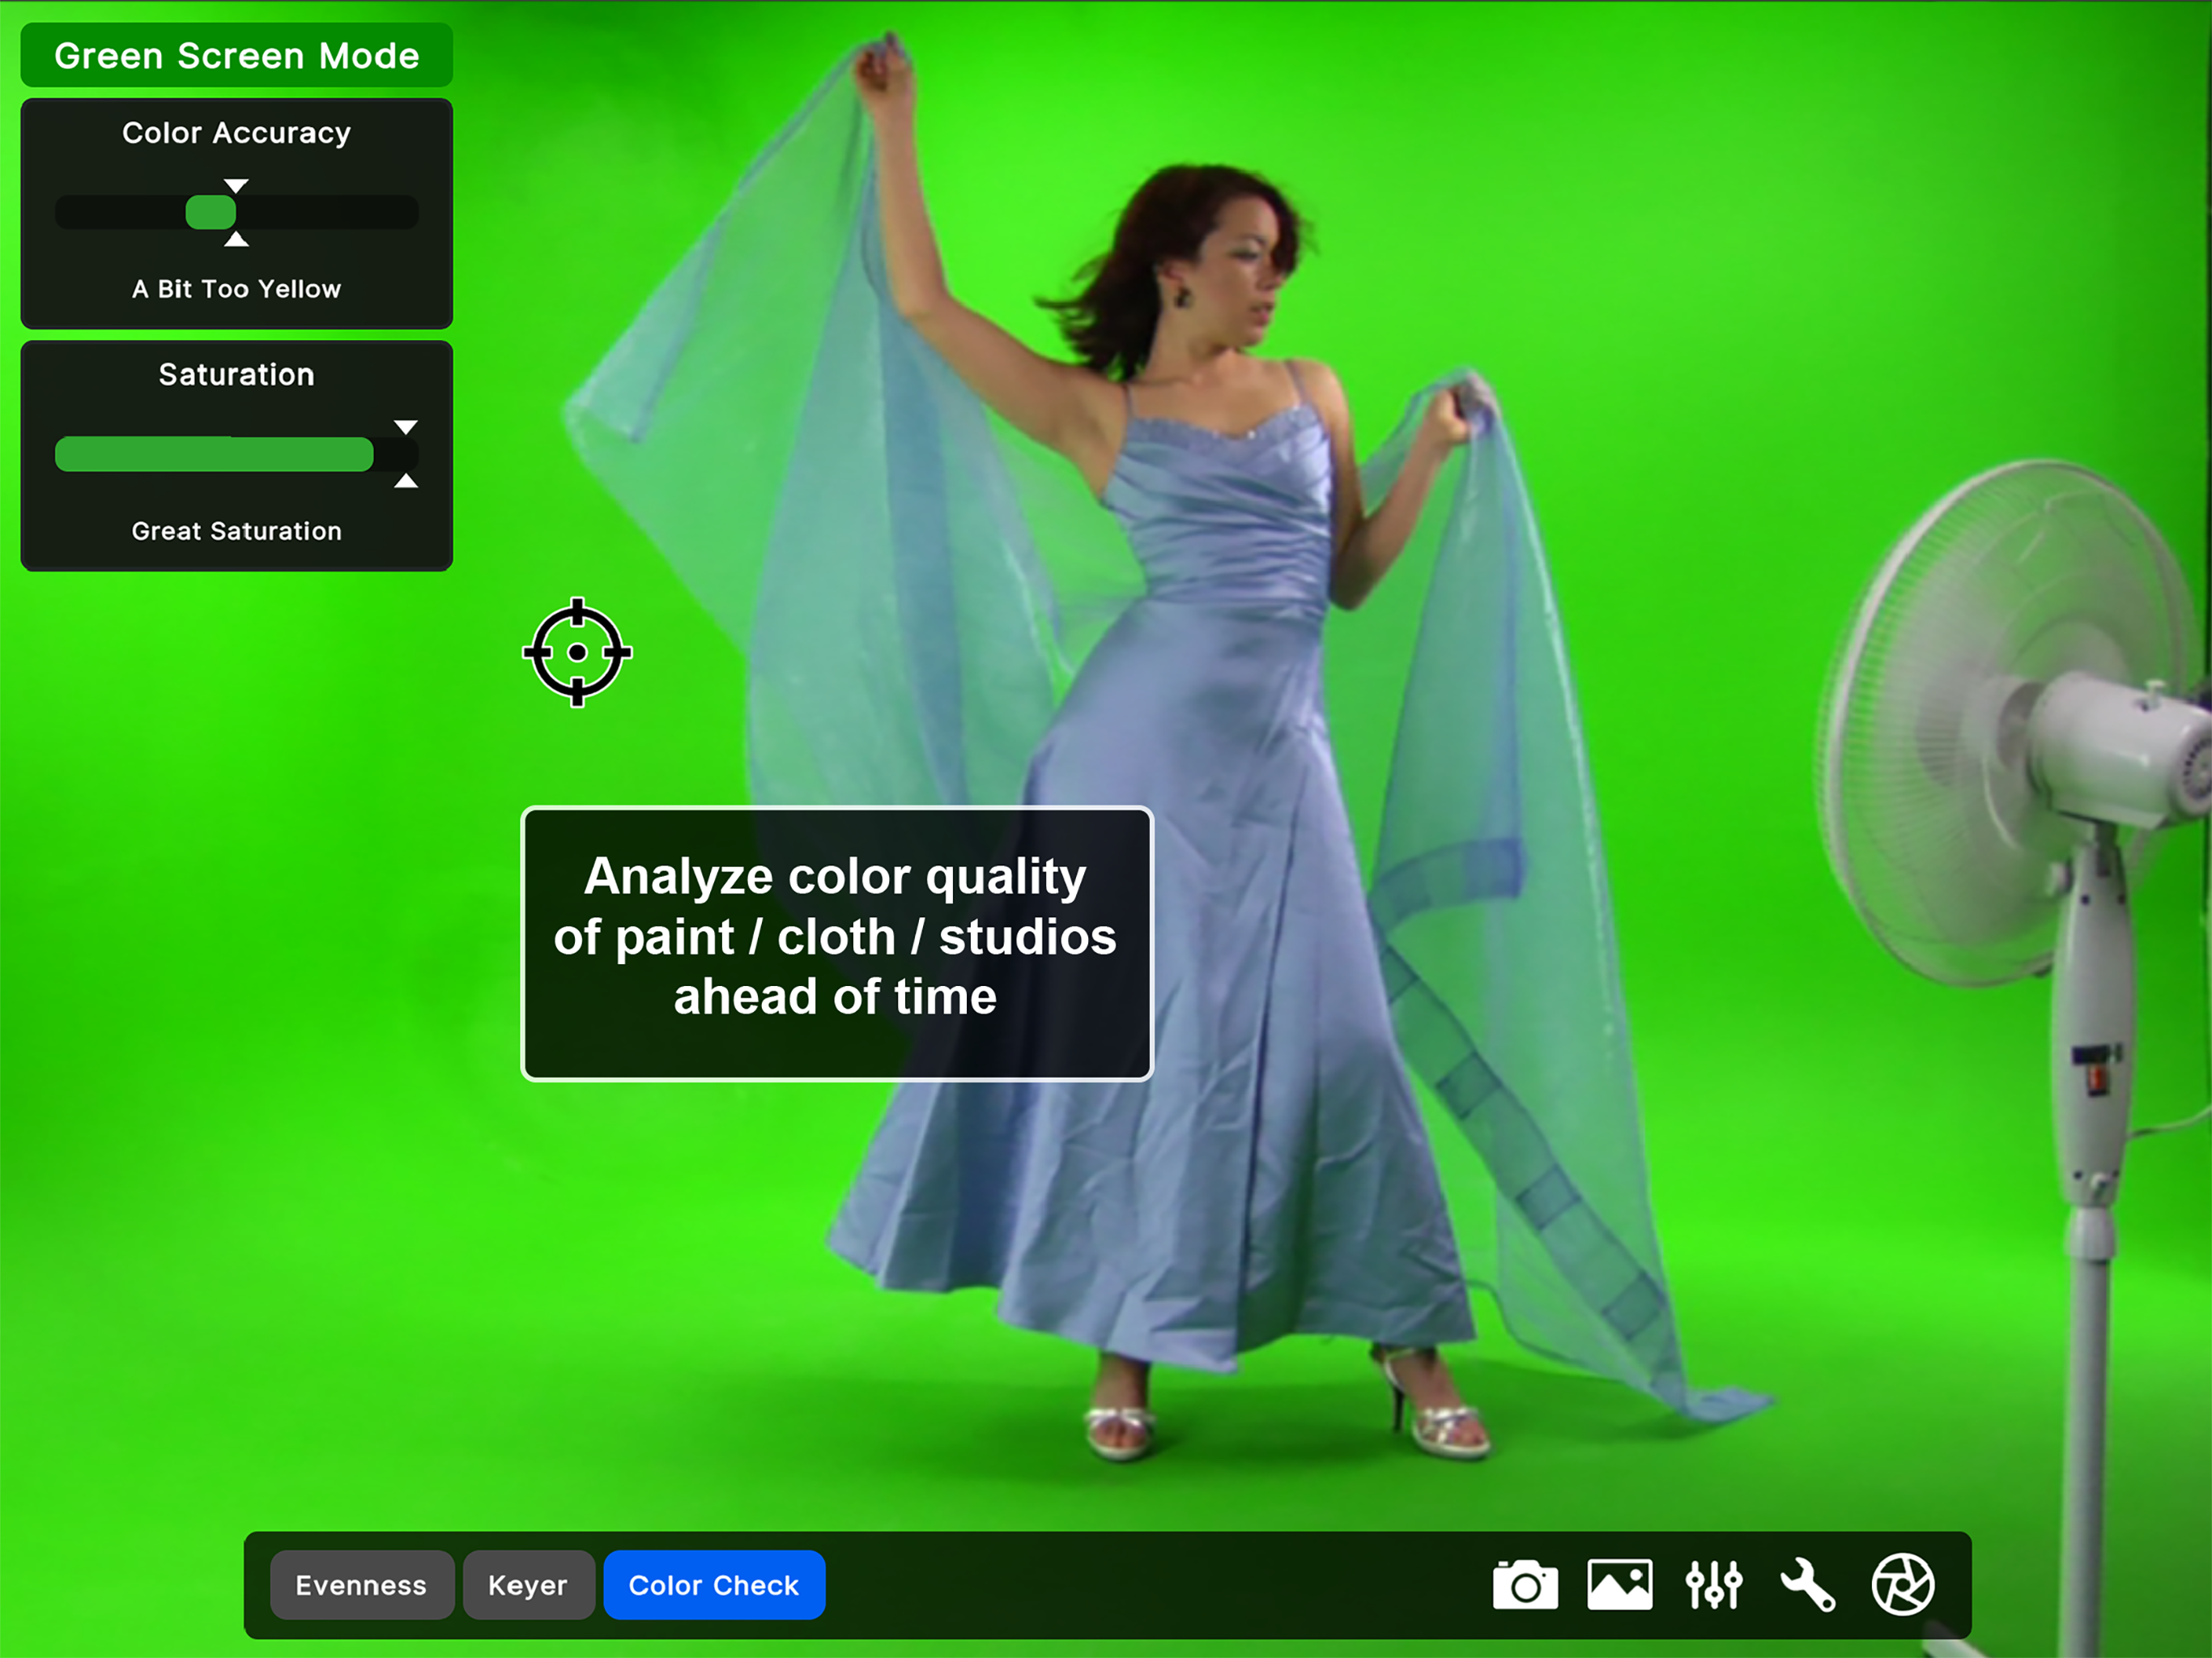
Task: Click the green Color Accuracy indicator
Action: 211,212
